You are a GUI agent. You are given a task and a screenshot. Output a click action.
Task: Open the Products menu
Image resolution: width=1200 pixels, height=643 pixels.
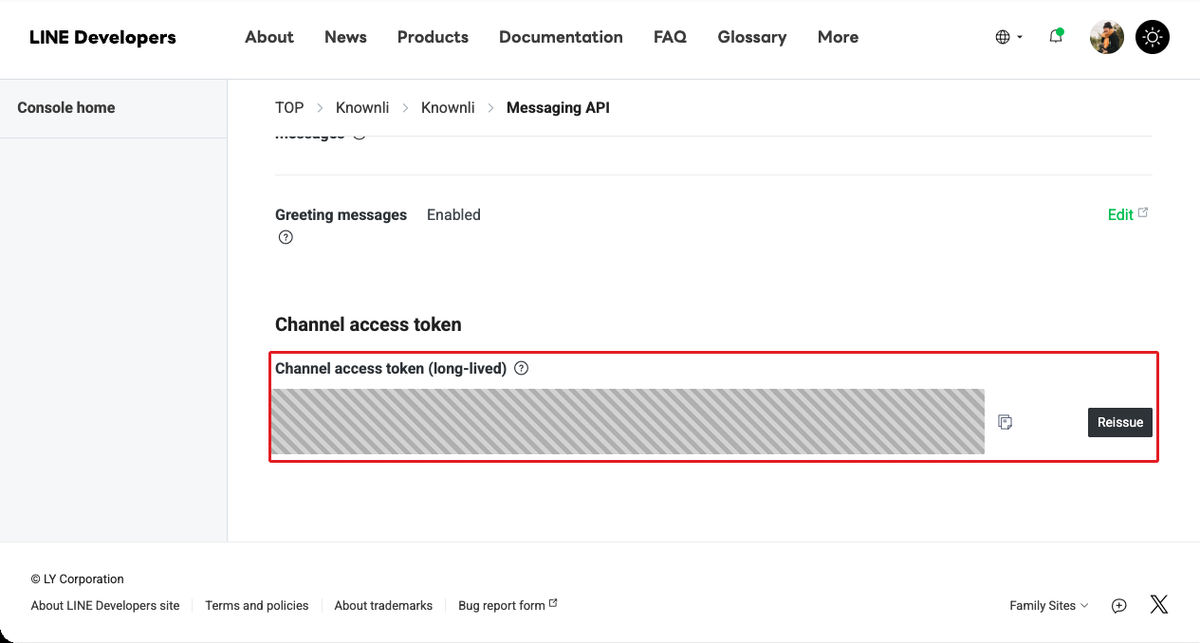click(433, 37)
